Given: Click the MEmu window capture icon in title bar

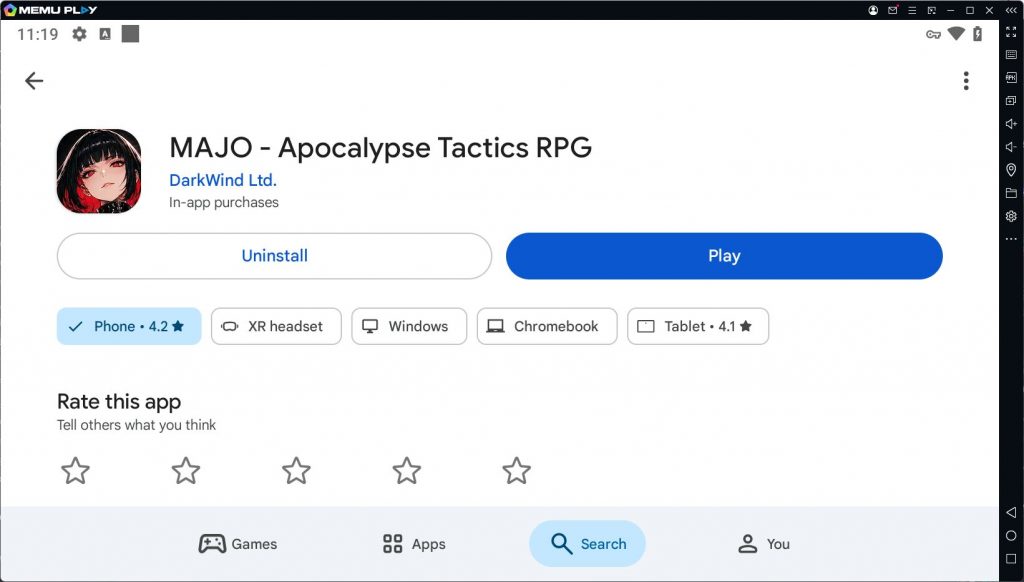Looking at the screenshot, I should click(932, 10).
